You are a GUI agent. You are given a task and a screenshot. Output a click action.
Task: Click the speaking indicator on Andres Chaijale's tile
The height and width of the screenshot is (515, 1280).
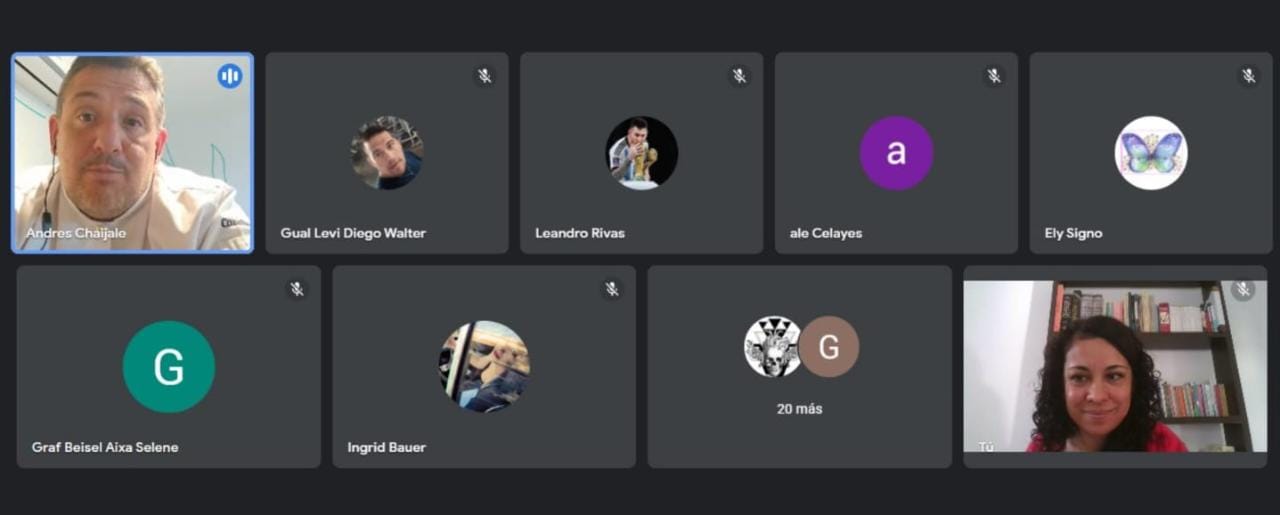230,76
